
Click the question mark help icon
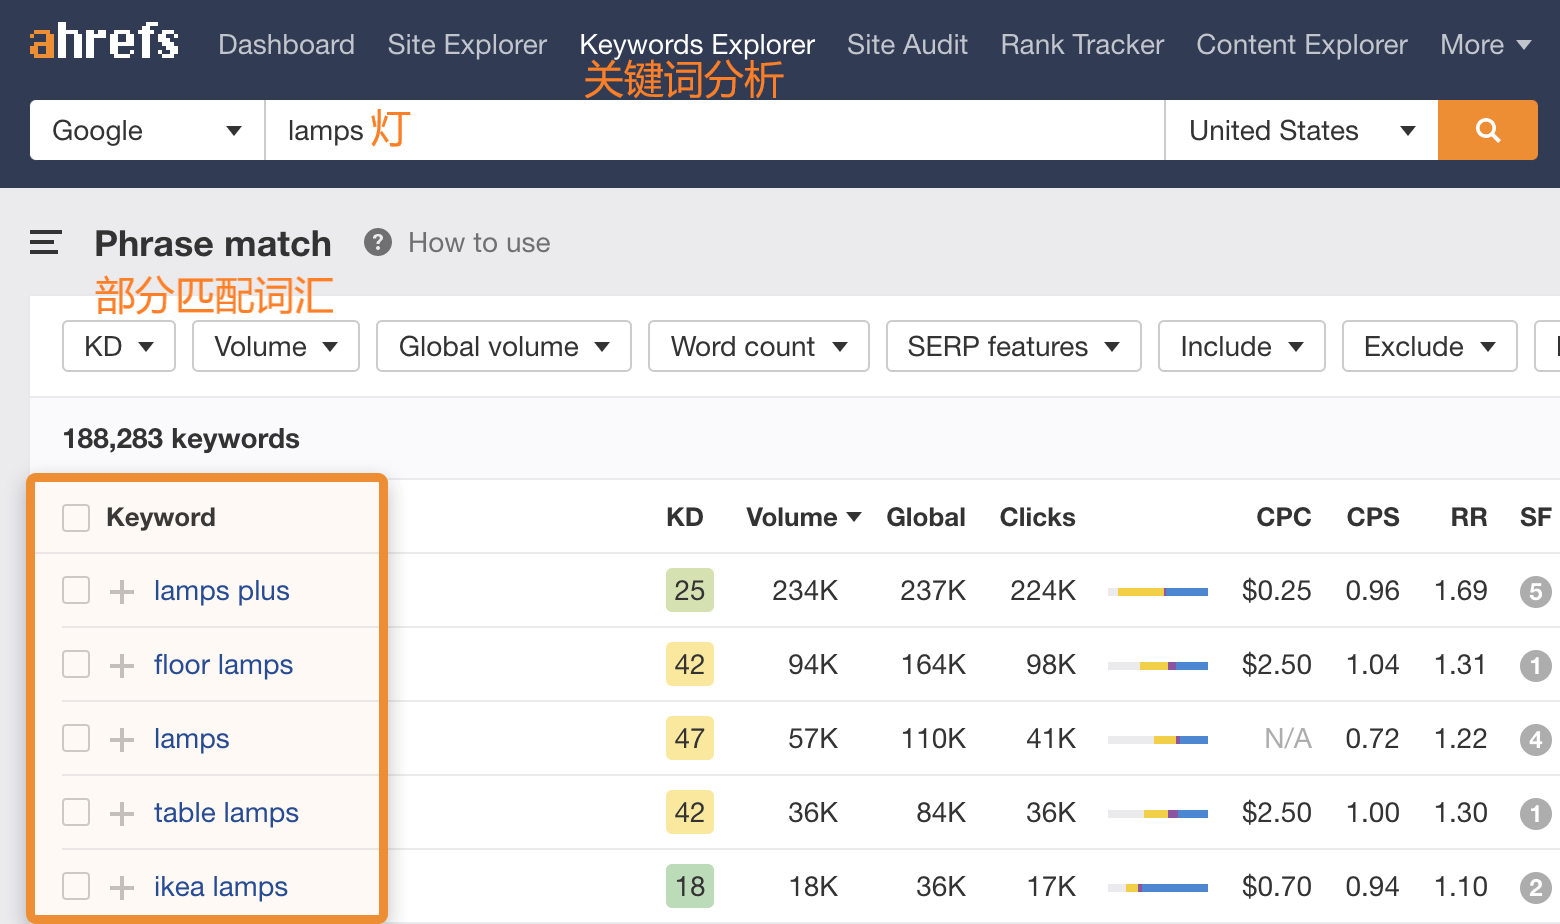tap(377, 243)
